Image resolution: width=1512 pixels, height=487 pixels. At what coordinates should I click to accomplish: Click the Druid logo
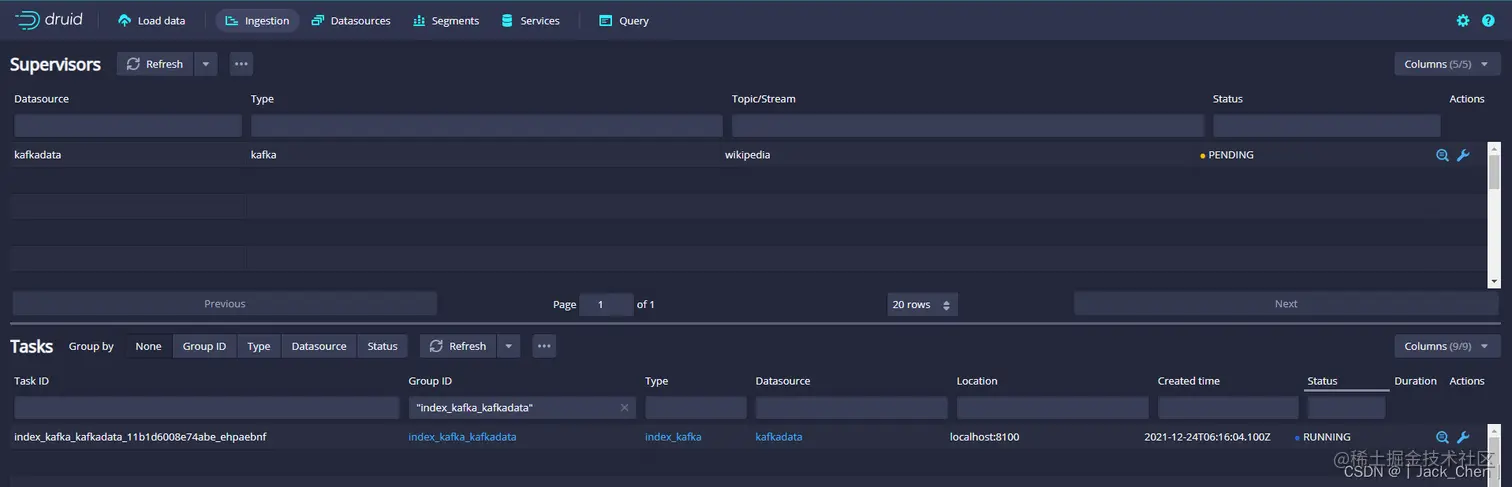click(49, 20)
